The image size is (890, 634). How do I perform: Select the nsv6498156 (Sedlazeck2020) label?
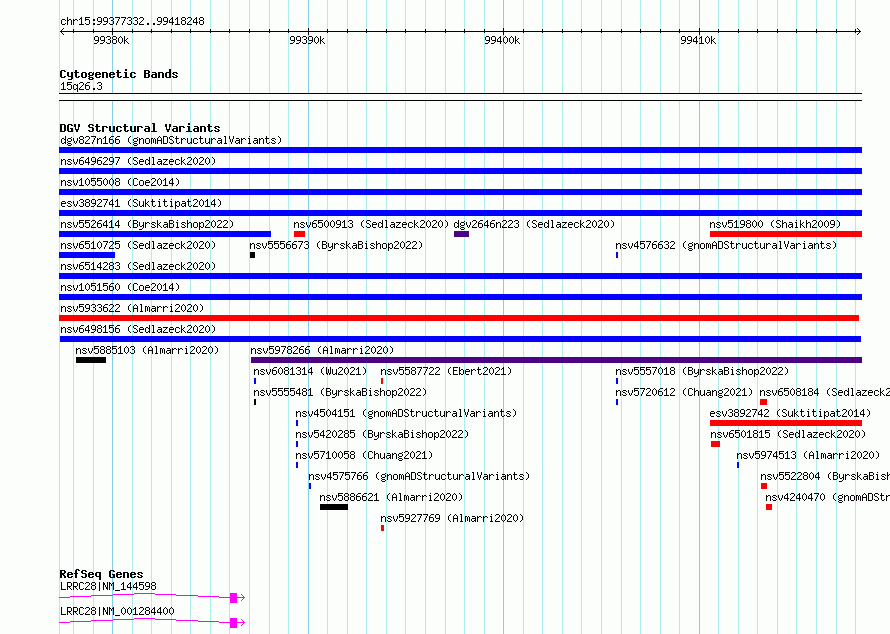click(138, 329)
